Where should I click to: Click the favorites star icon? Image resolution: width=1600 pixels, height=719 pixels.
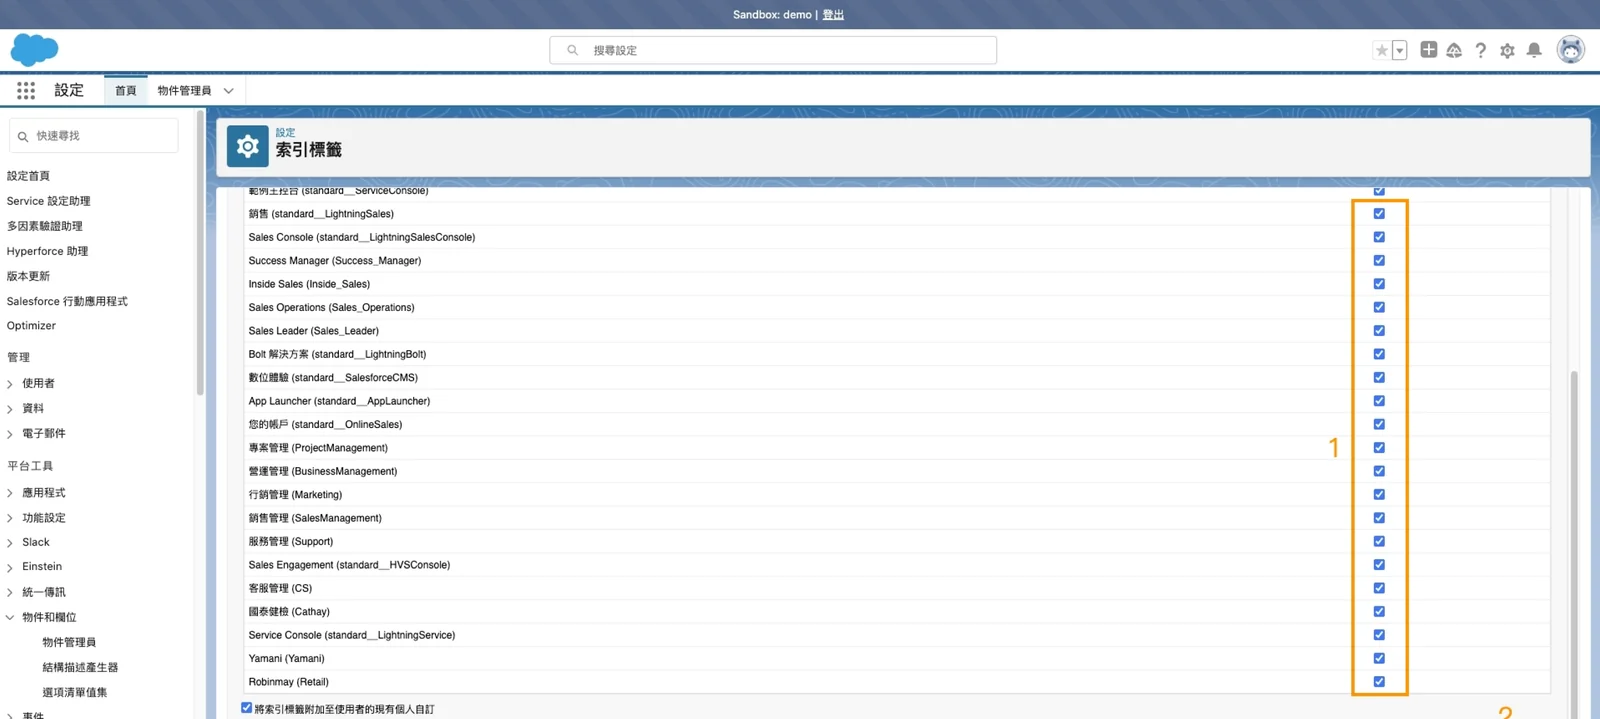1381,50
